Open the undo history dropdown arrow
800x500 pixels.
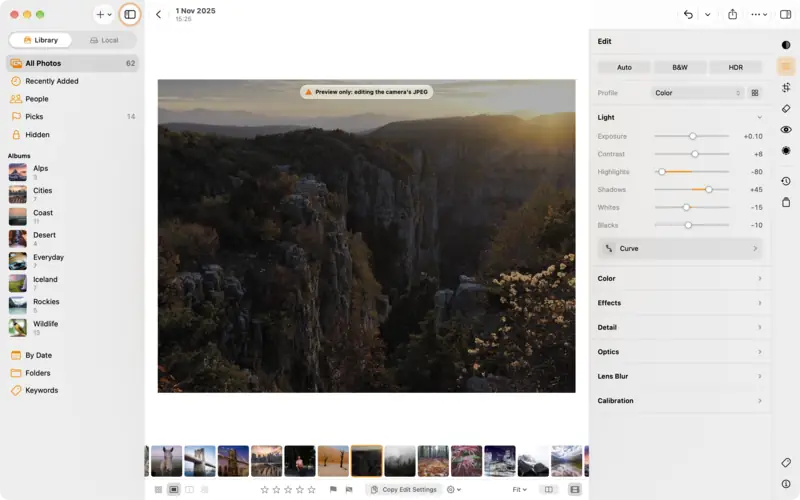[x=707, y=14]
